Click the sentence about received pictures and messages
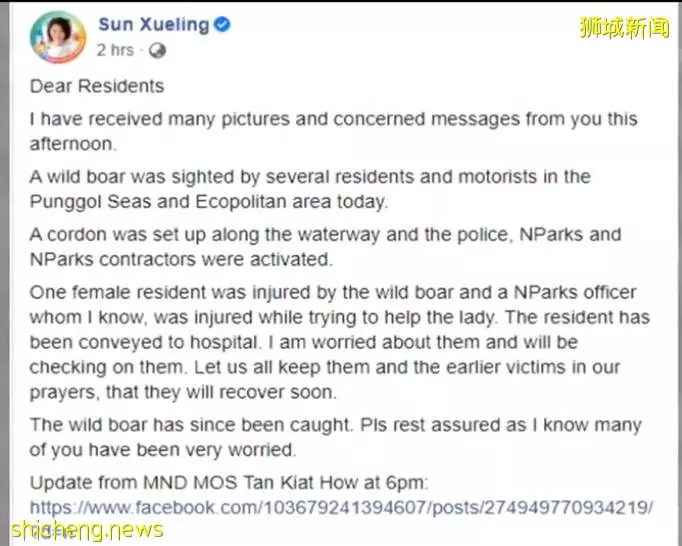Viewport: 682px width, 546px height. [x=334, y=131]
